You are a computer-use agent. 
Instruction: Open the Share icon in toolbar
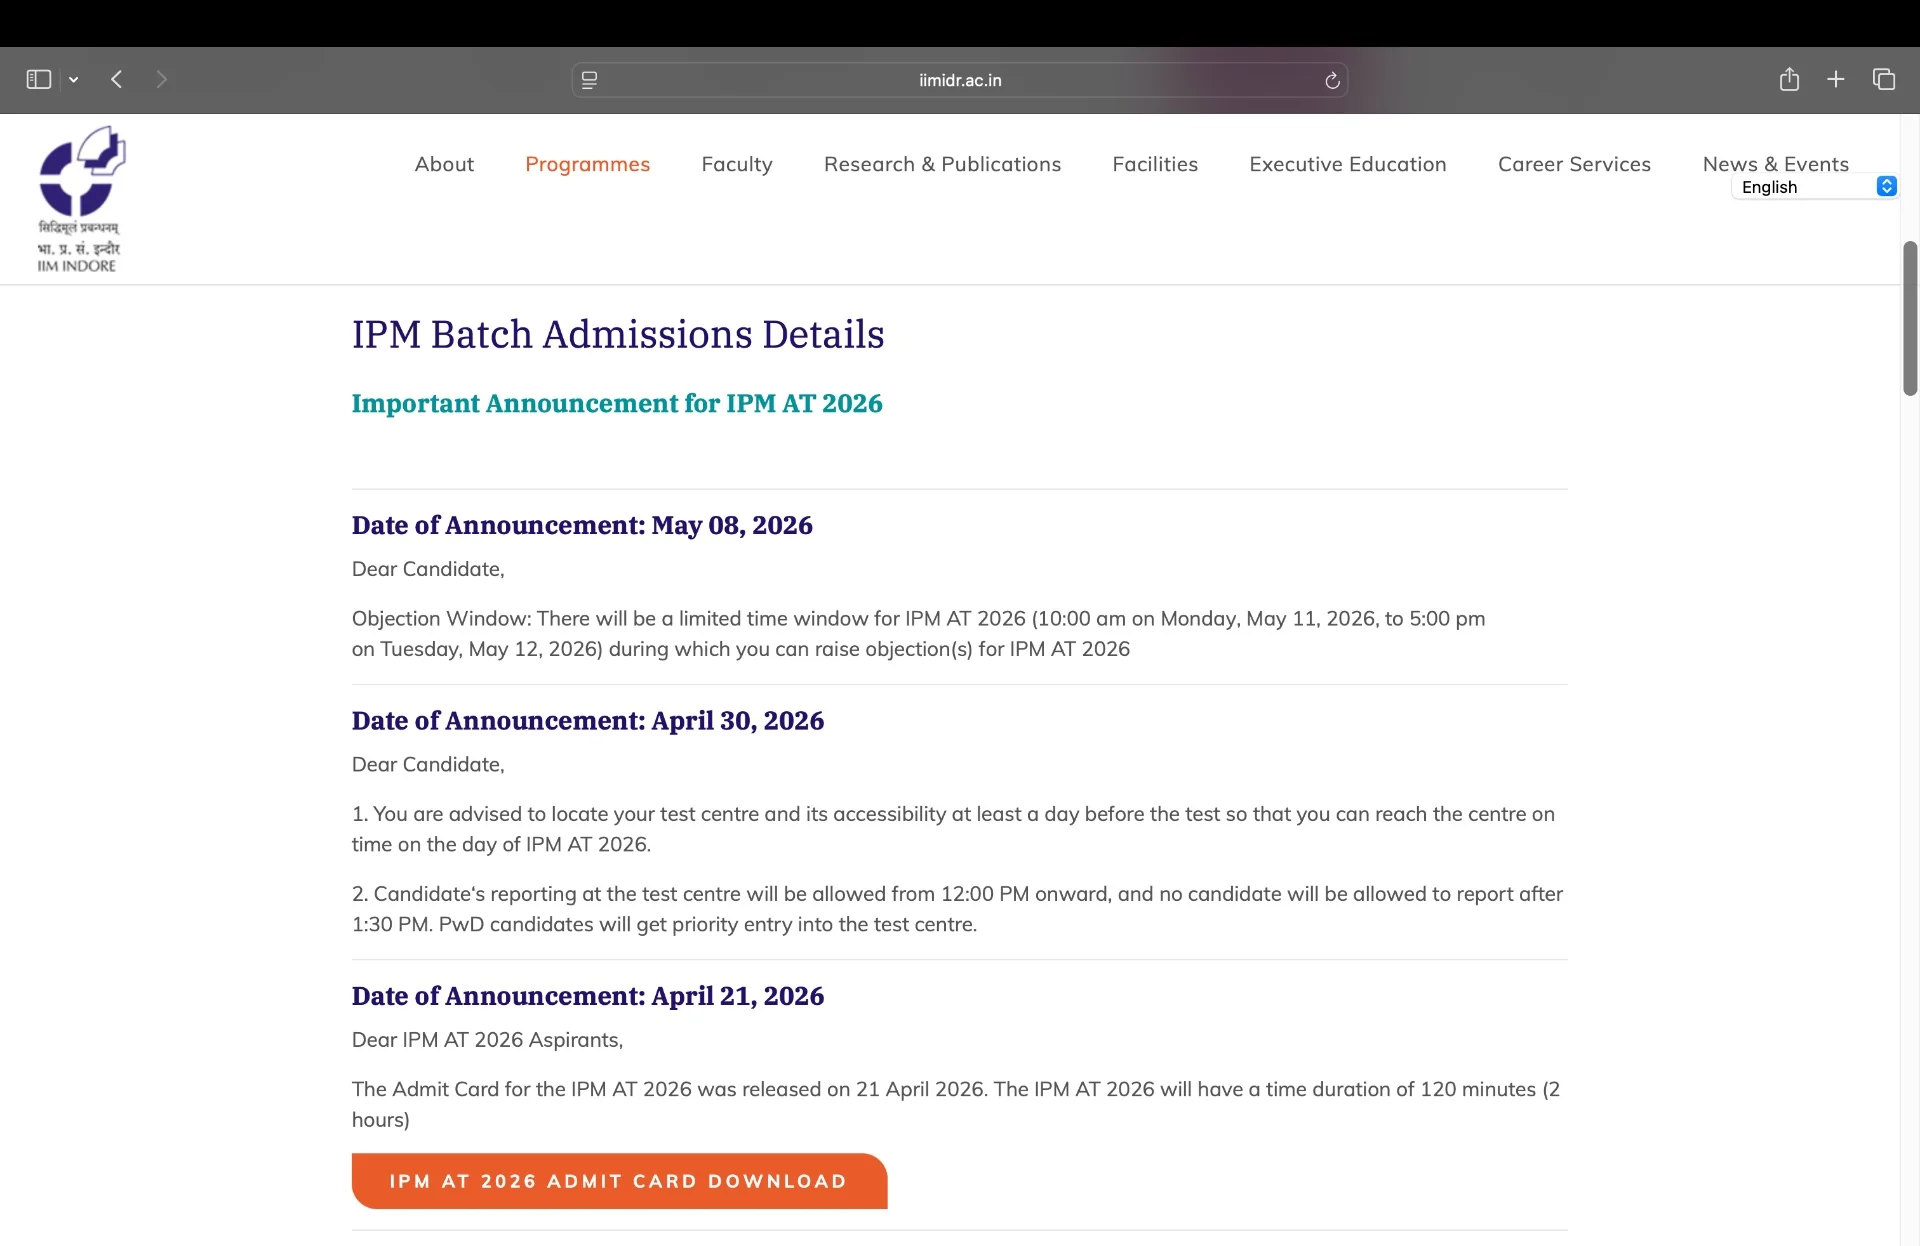point(1789,79)
